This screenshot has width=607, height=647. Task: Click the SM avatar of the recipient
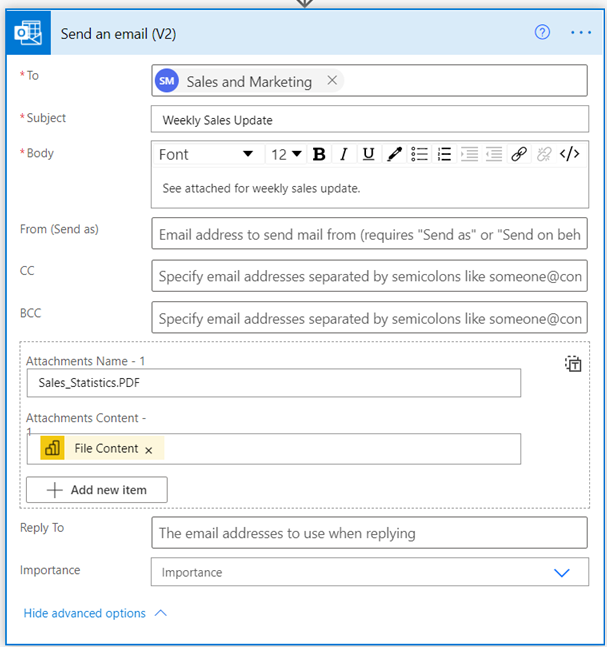[x=167, y=80]
